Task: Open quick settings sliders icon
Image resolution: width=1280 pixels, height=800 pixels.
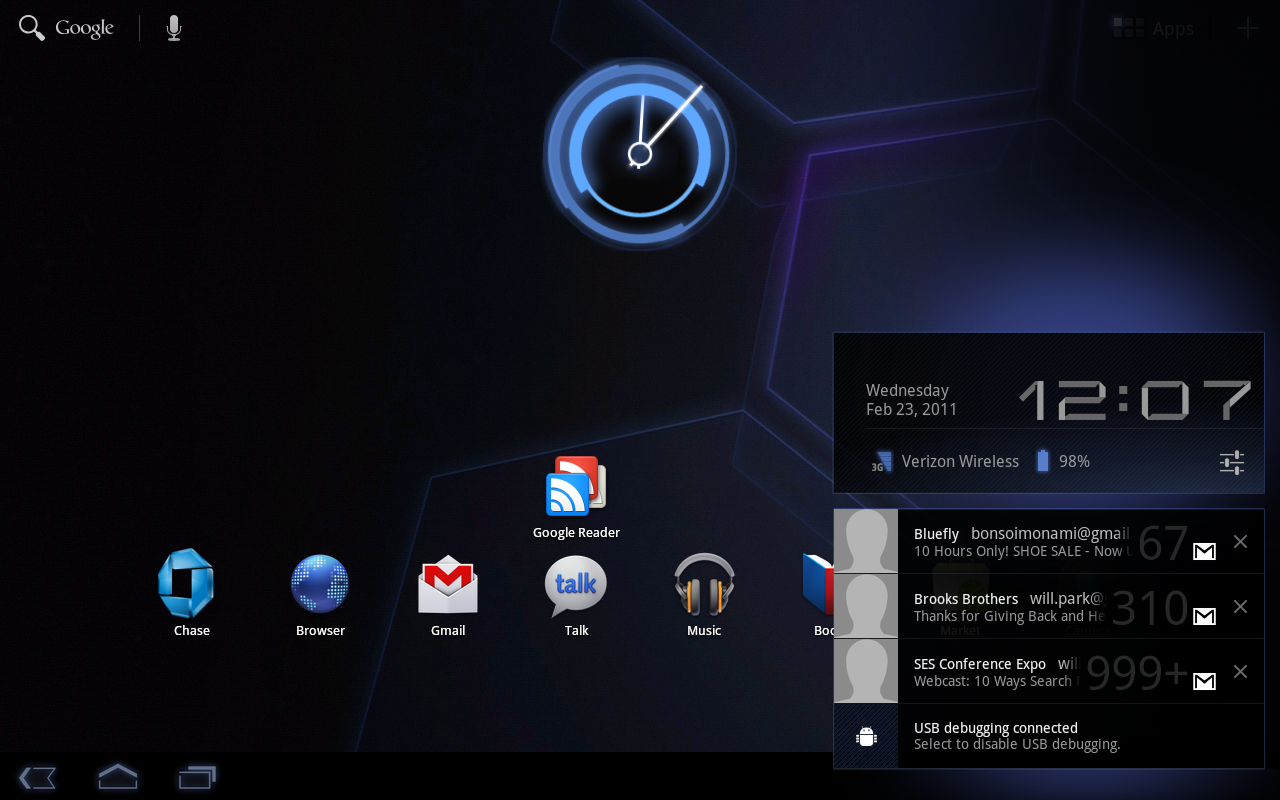Action: coord(1232,462)
